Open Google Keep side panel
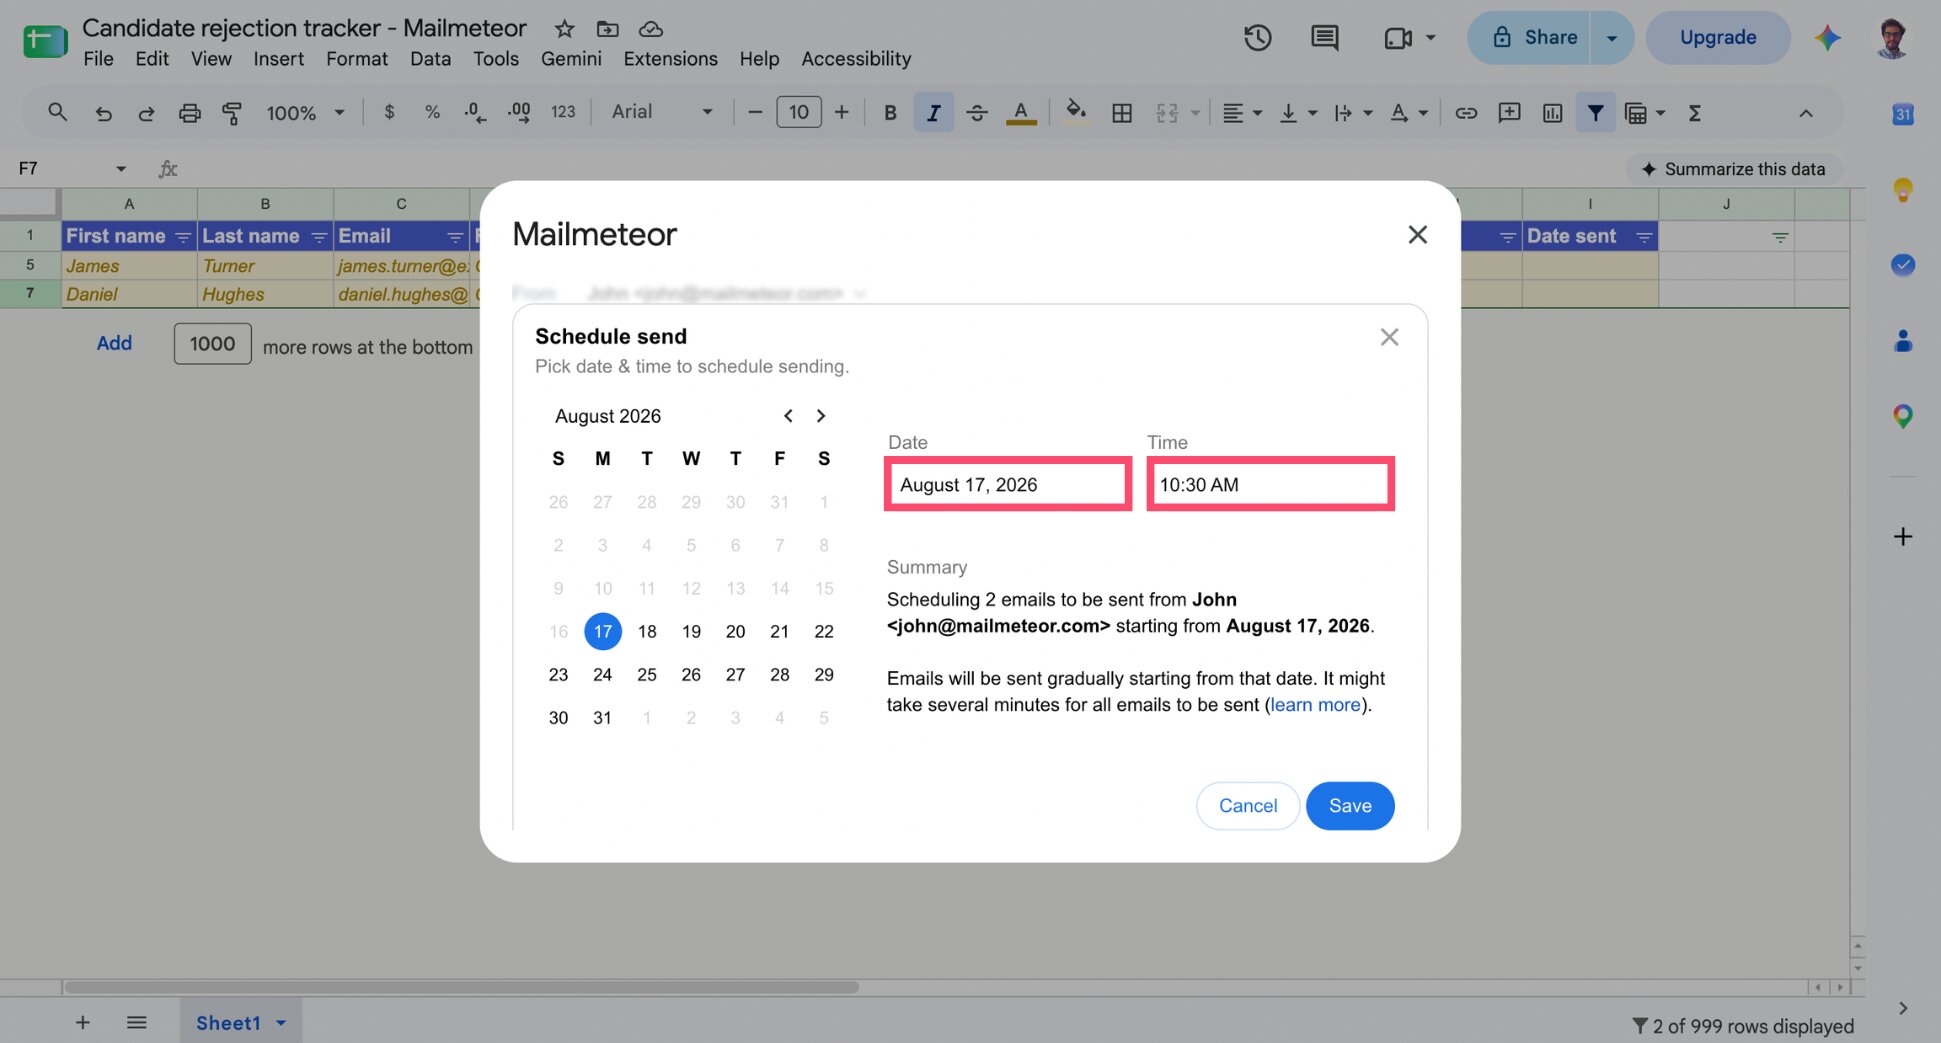Viewport: 1941px width, 1043px height. 1903,190
